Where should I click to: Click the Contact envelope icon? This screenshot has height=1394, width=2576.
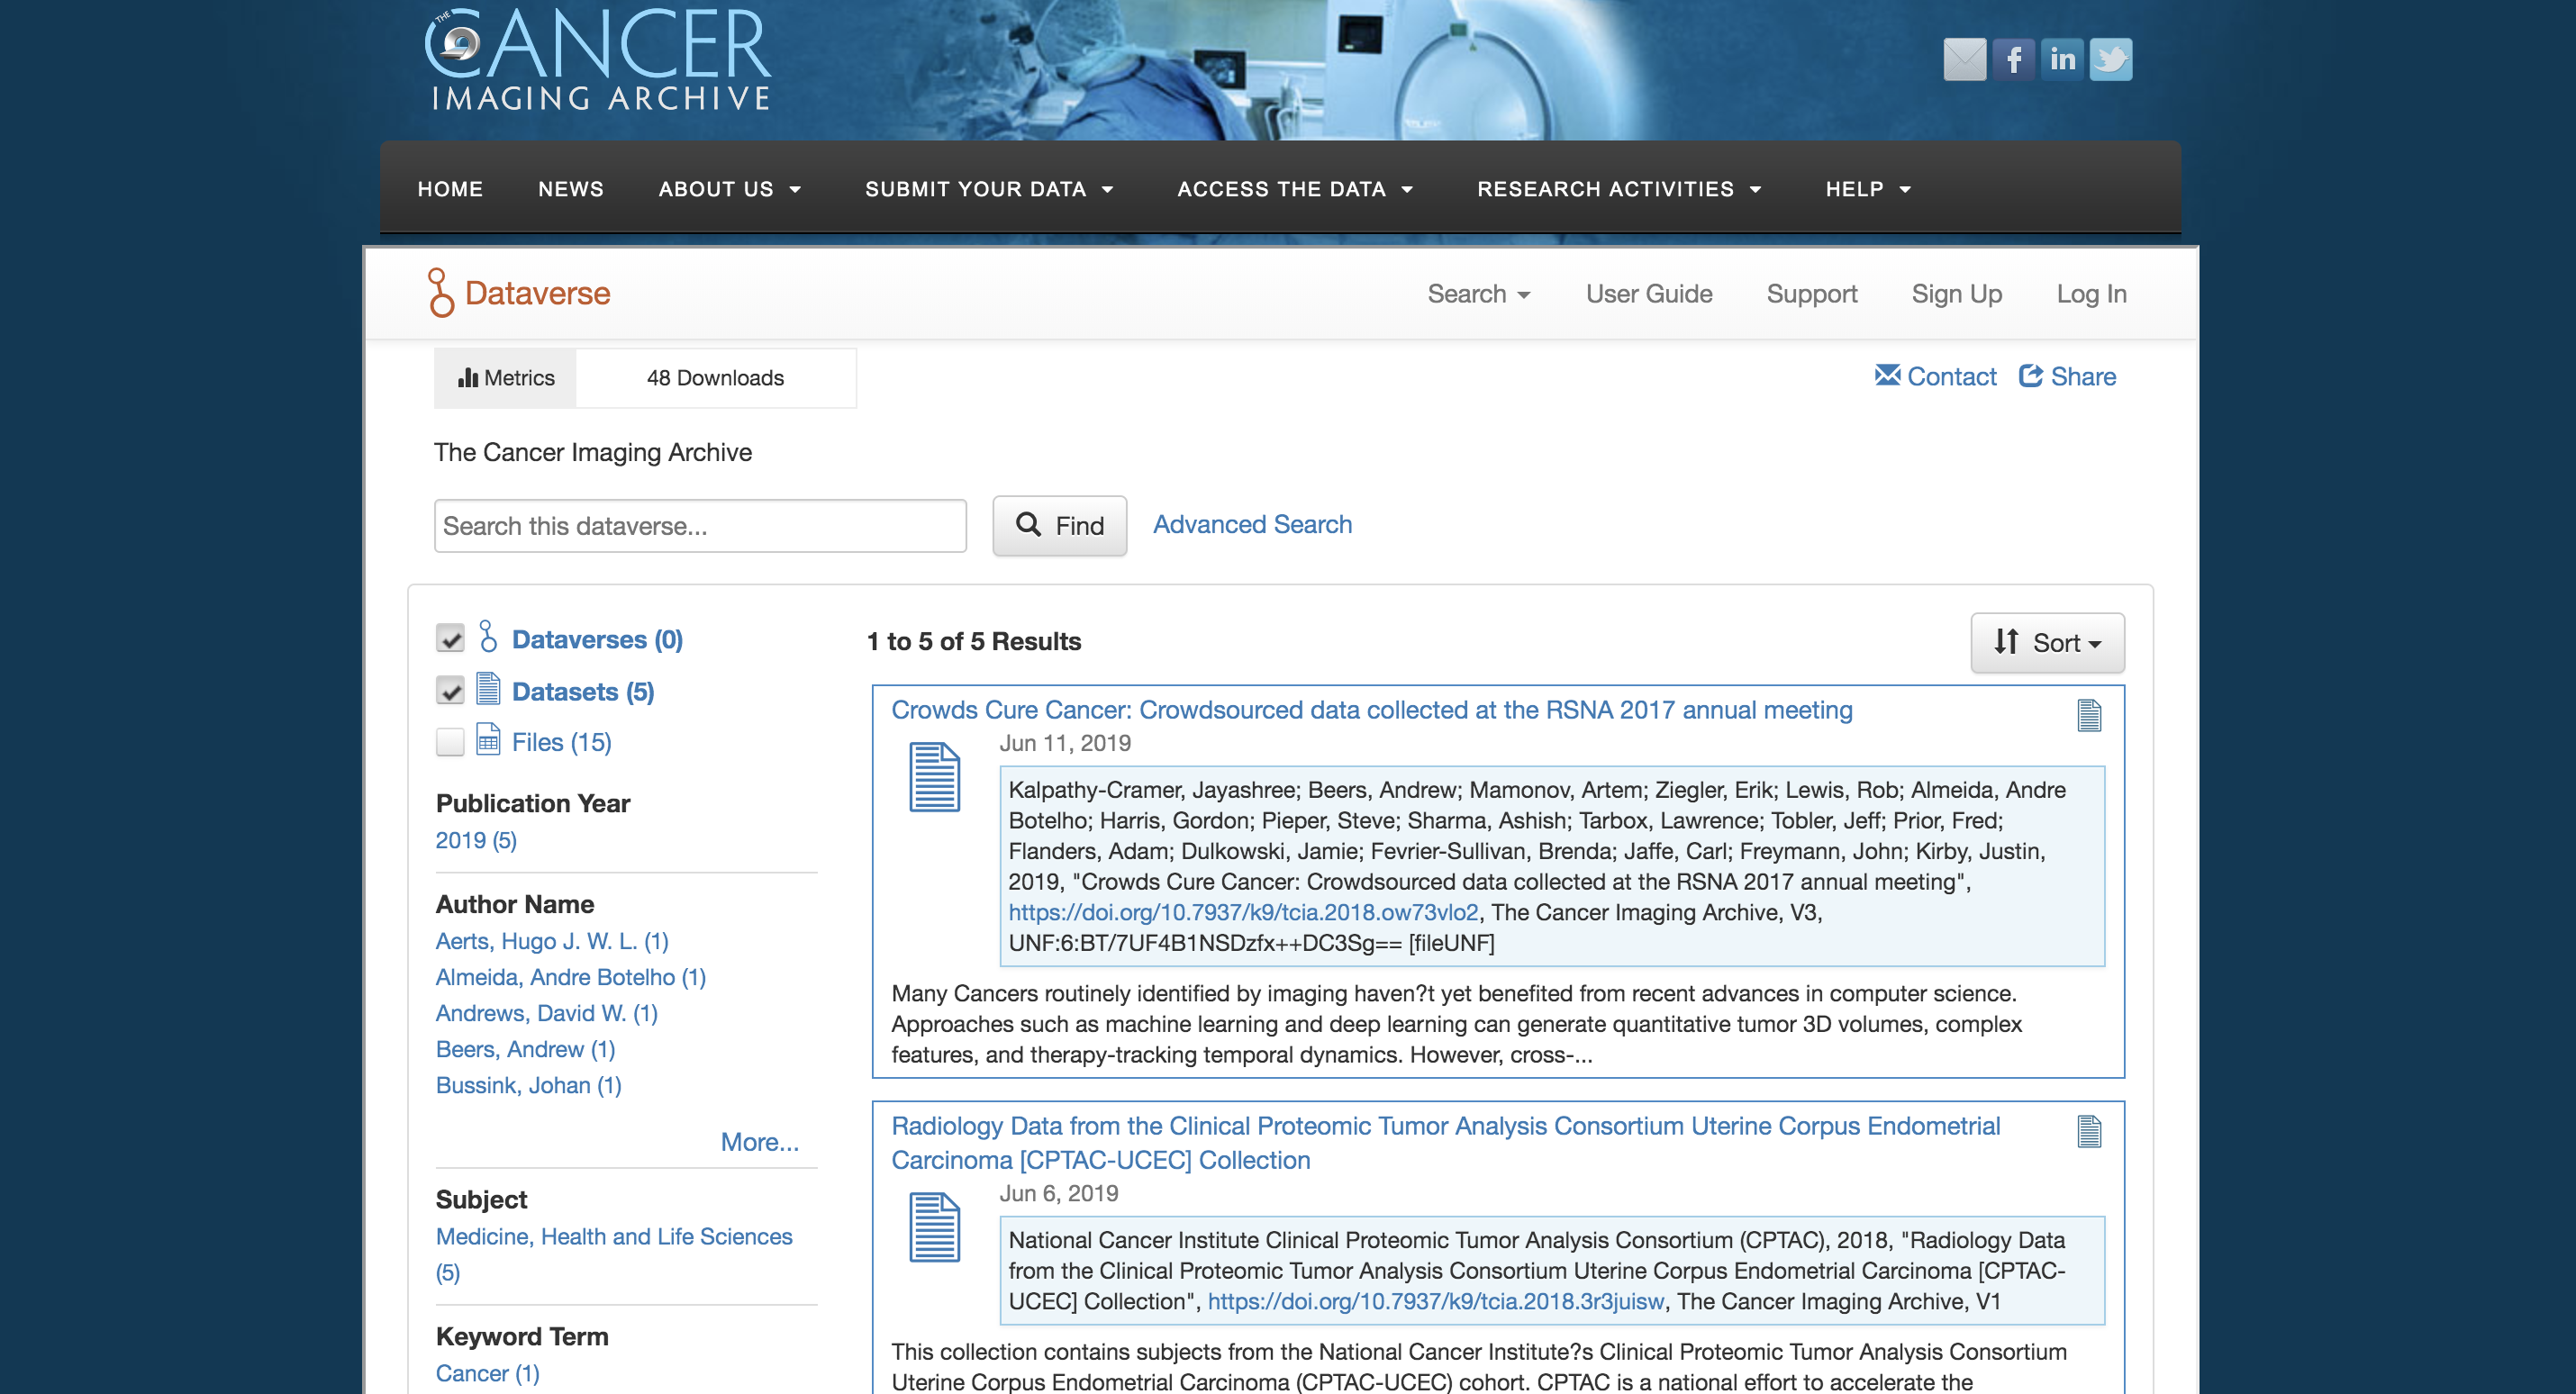point(1887,375)
